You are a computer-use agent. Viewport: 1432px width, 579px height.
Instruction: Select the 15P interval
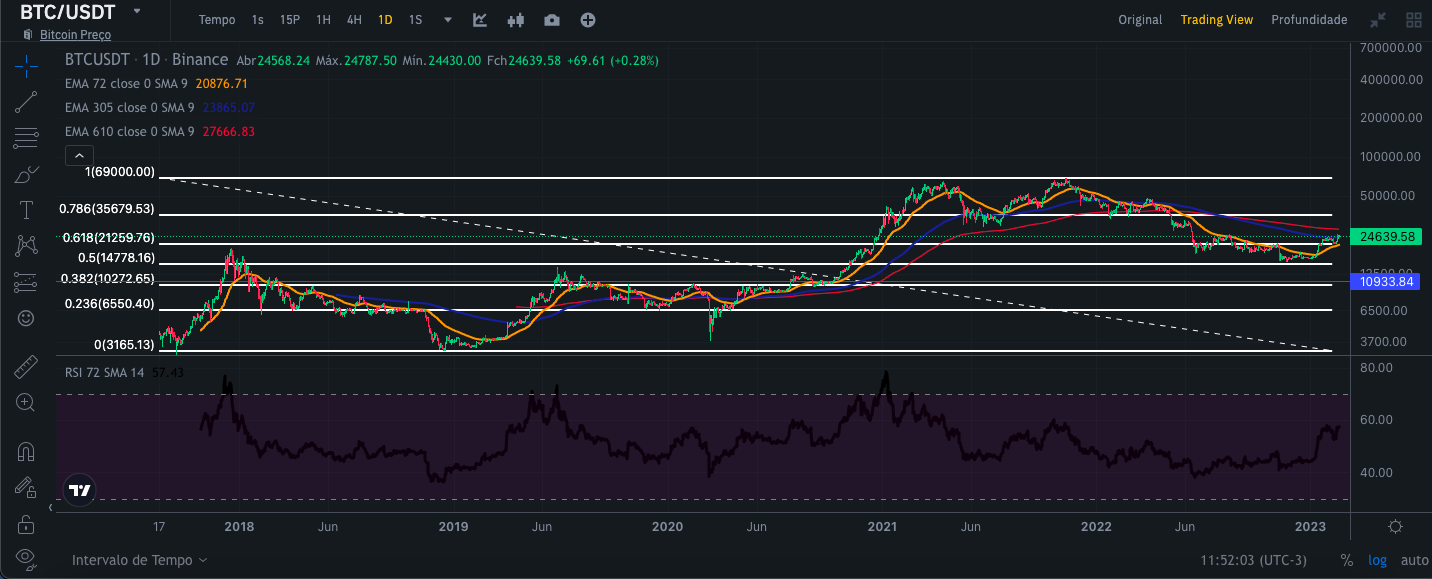click(x=290, y=20)
